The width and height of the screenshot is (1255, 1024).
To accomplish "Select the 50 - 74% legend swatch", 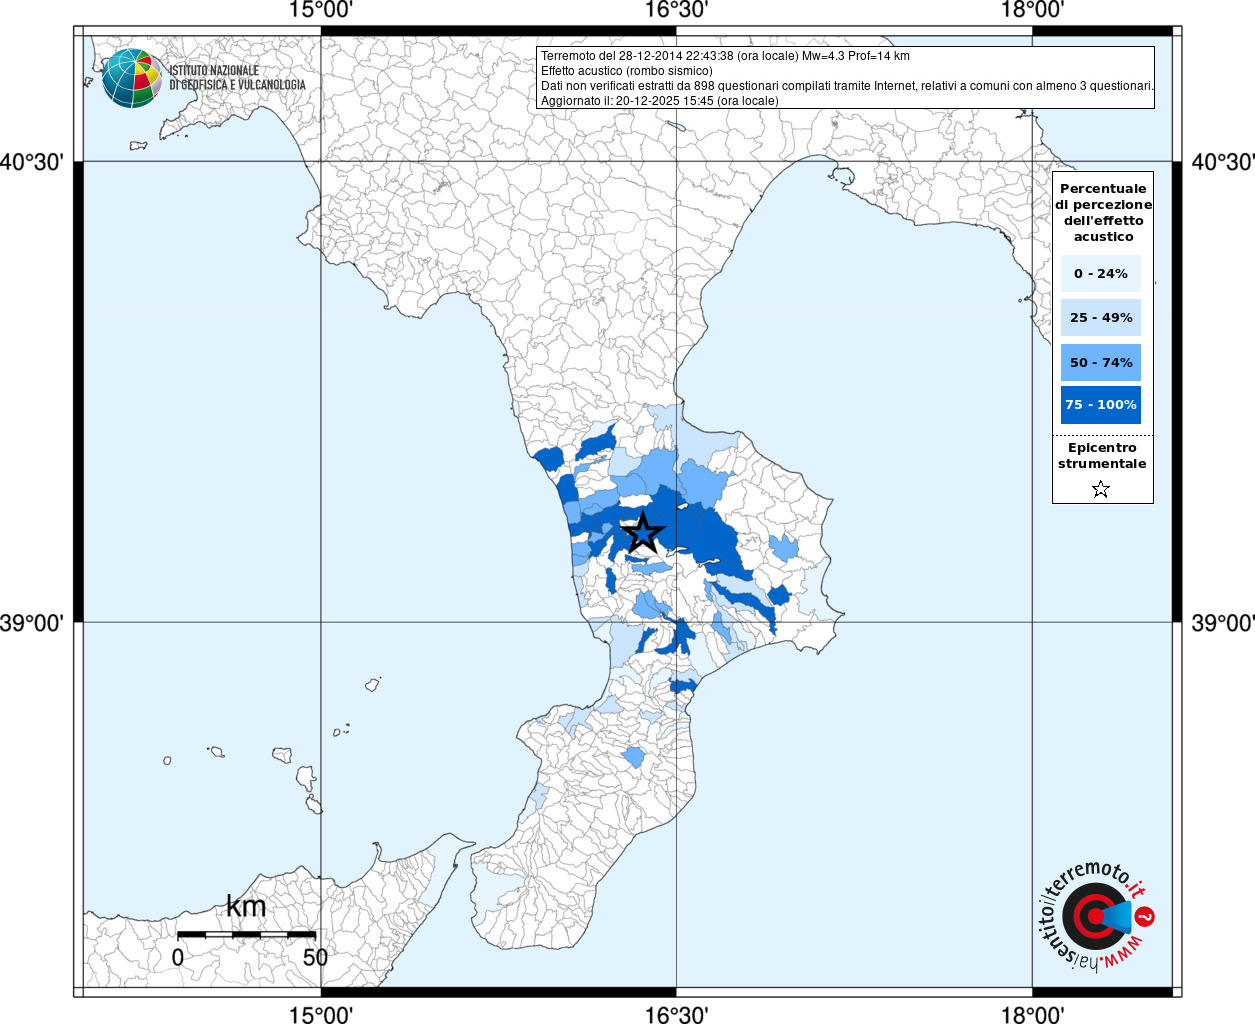I will click(x=1101, y=362).
